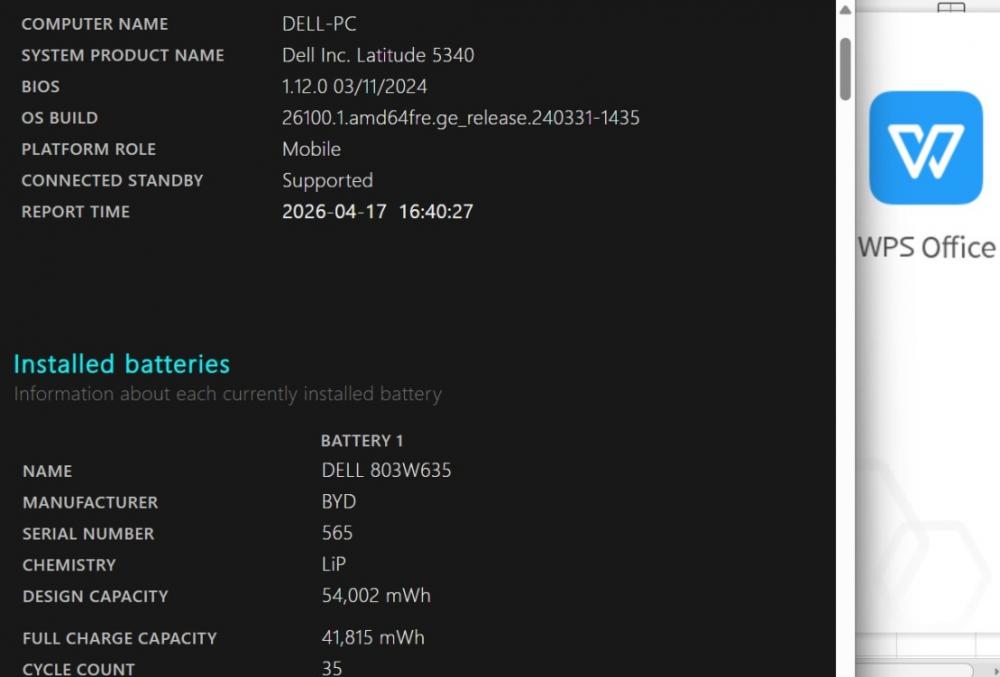This screenshot has width=1000, height=677.
Task: Open the WPS Office app icon
Action: (x=926, y=148)
